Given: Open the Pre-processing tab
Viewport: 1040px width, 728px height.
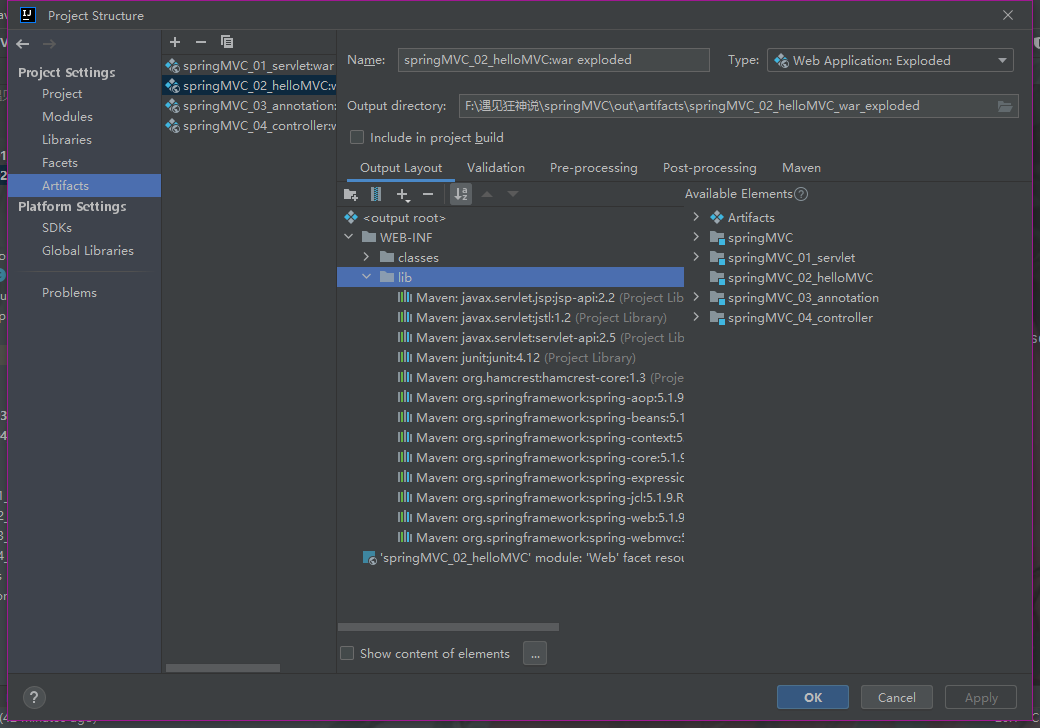Looking at the screenshot, I should coord(593,168).
